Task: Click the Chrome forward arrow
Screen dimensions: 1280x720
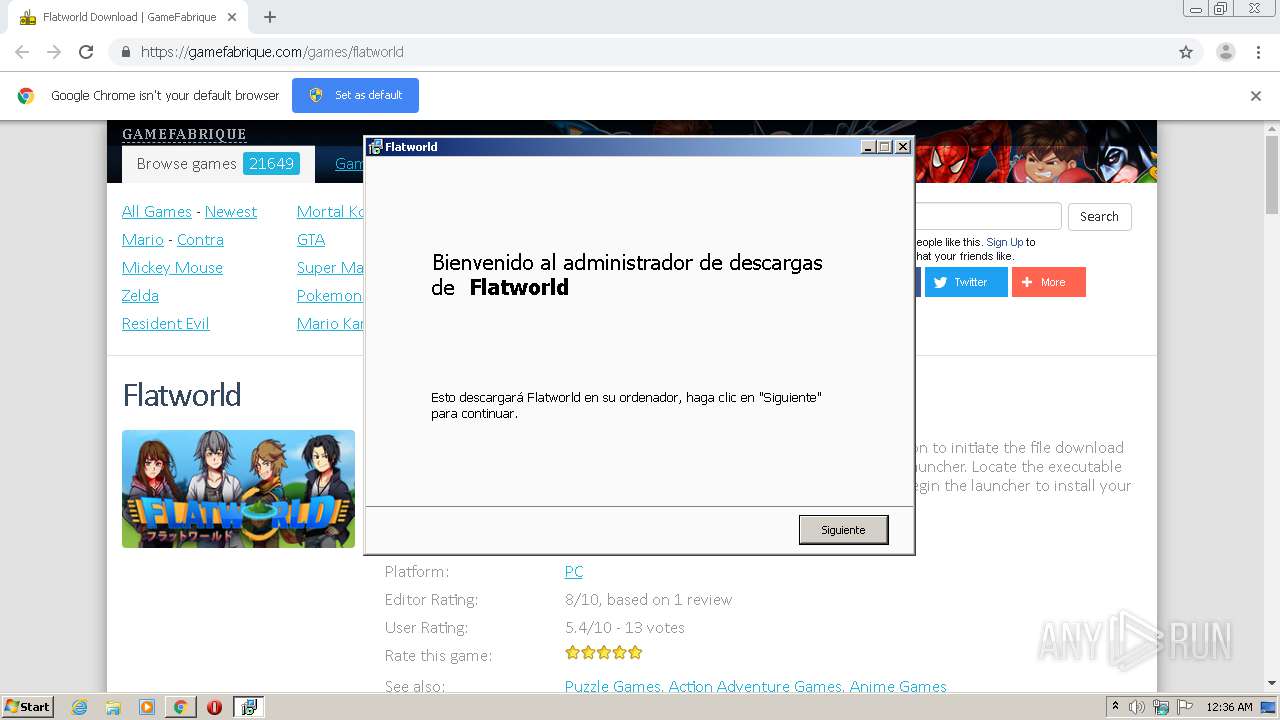Action: 54,52
